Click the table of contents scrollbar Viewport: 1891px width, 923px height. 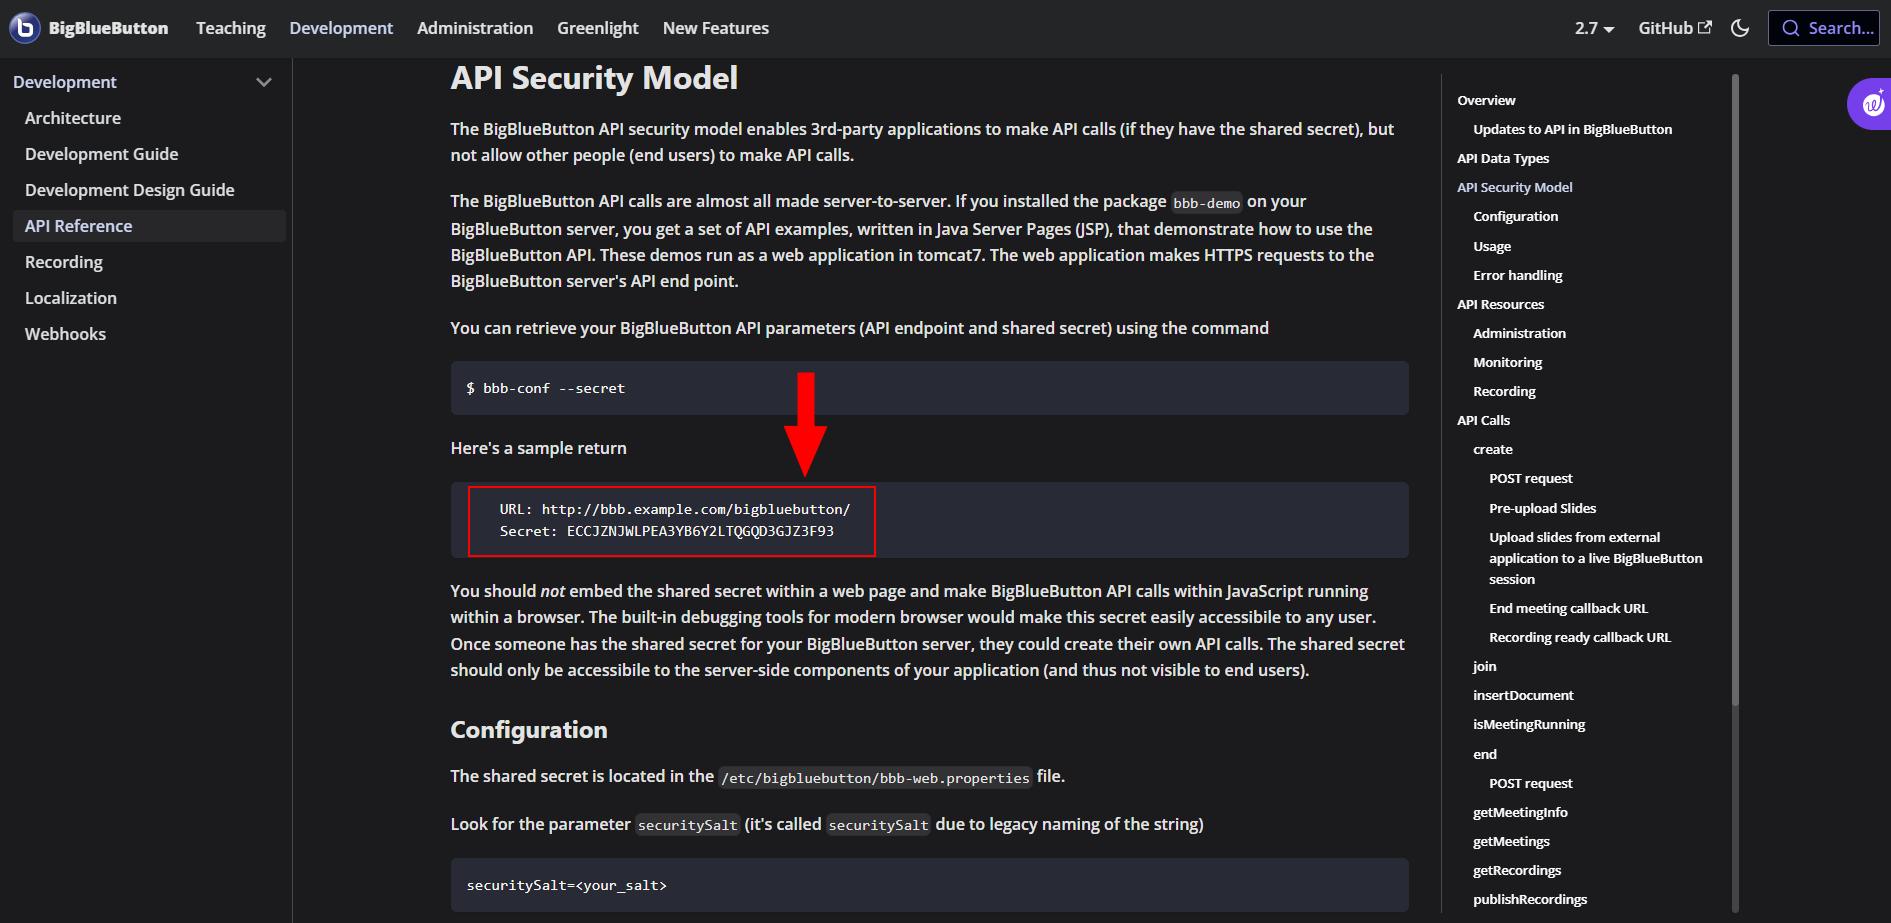[1735, 390]
